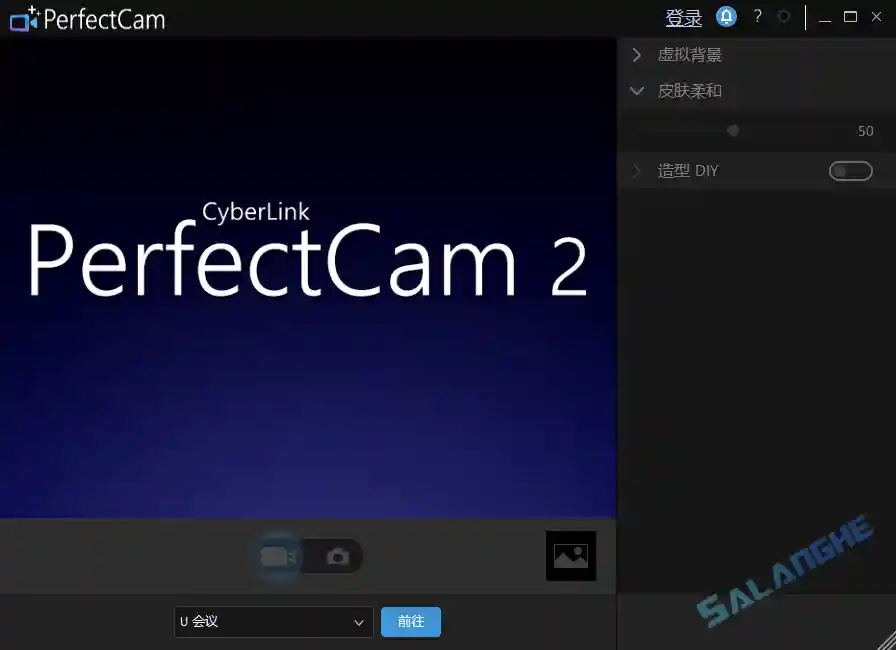Screen dimensions: 896x650
Task: Open the U 会议 dropdown arrow
Action: (x=359, y=621)
